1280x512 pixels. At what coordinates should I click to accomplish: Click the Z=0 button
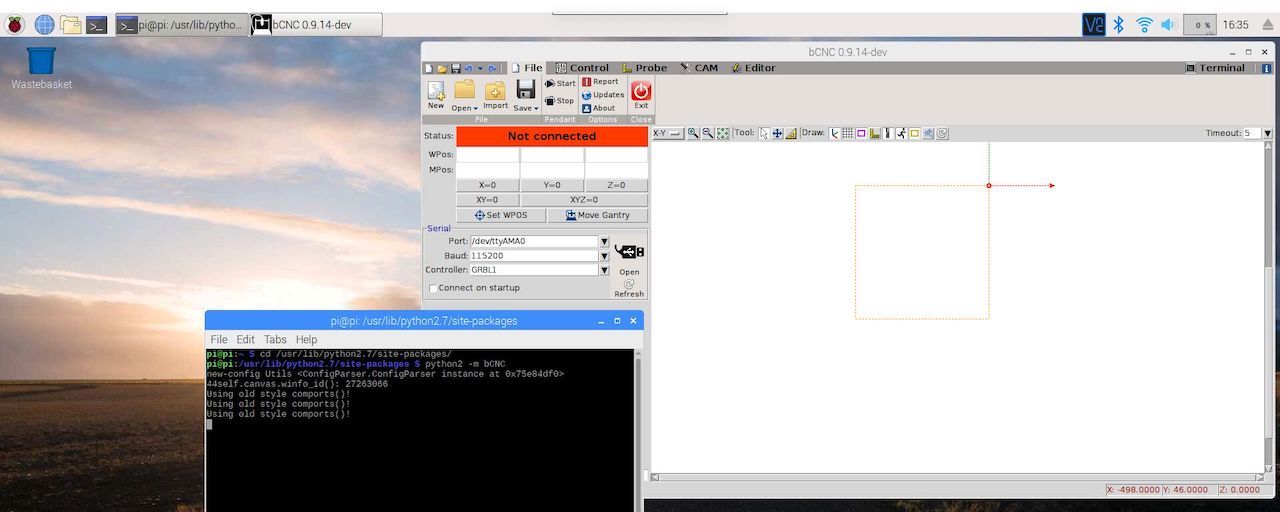pyautogui.click(x=616, y=185)
